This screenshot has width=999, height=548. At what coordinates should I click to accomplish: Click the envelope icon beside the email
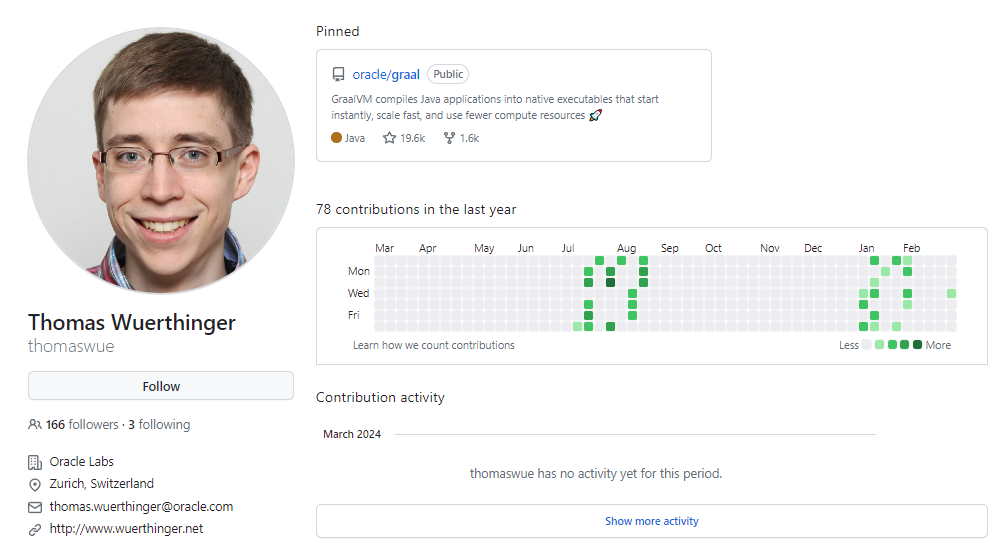click(x=35, y=507)
